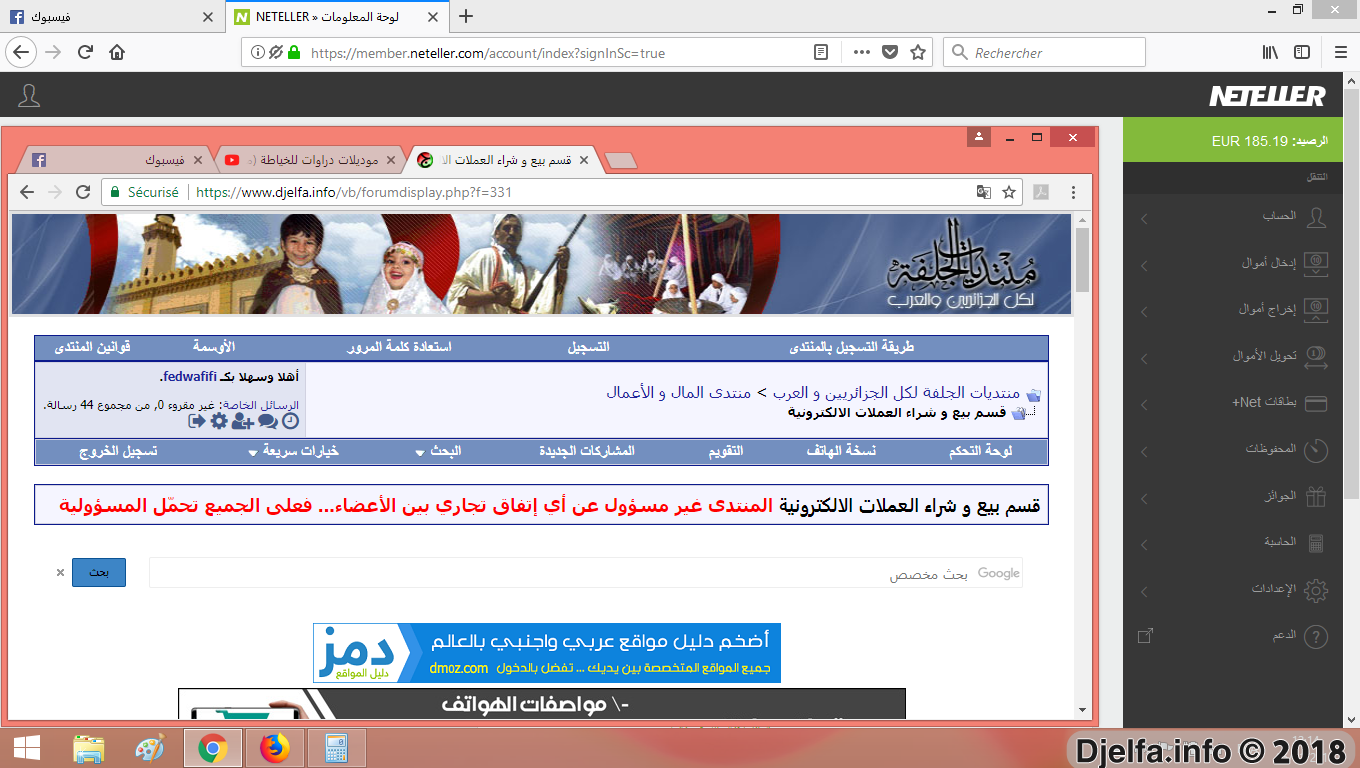Viewport: 1360px width, 768px height.
Task: Open البحث dropdown in forum navbar
Action: [438, 452]
